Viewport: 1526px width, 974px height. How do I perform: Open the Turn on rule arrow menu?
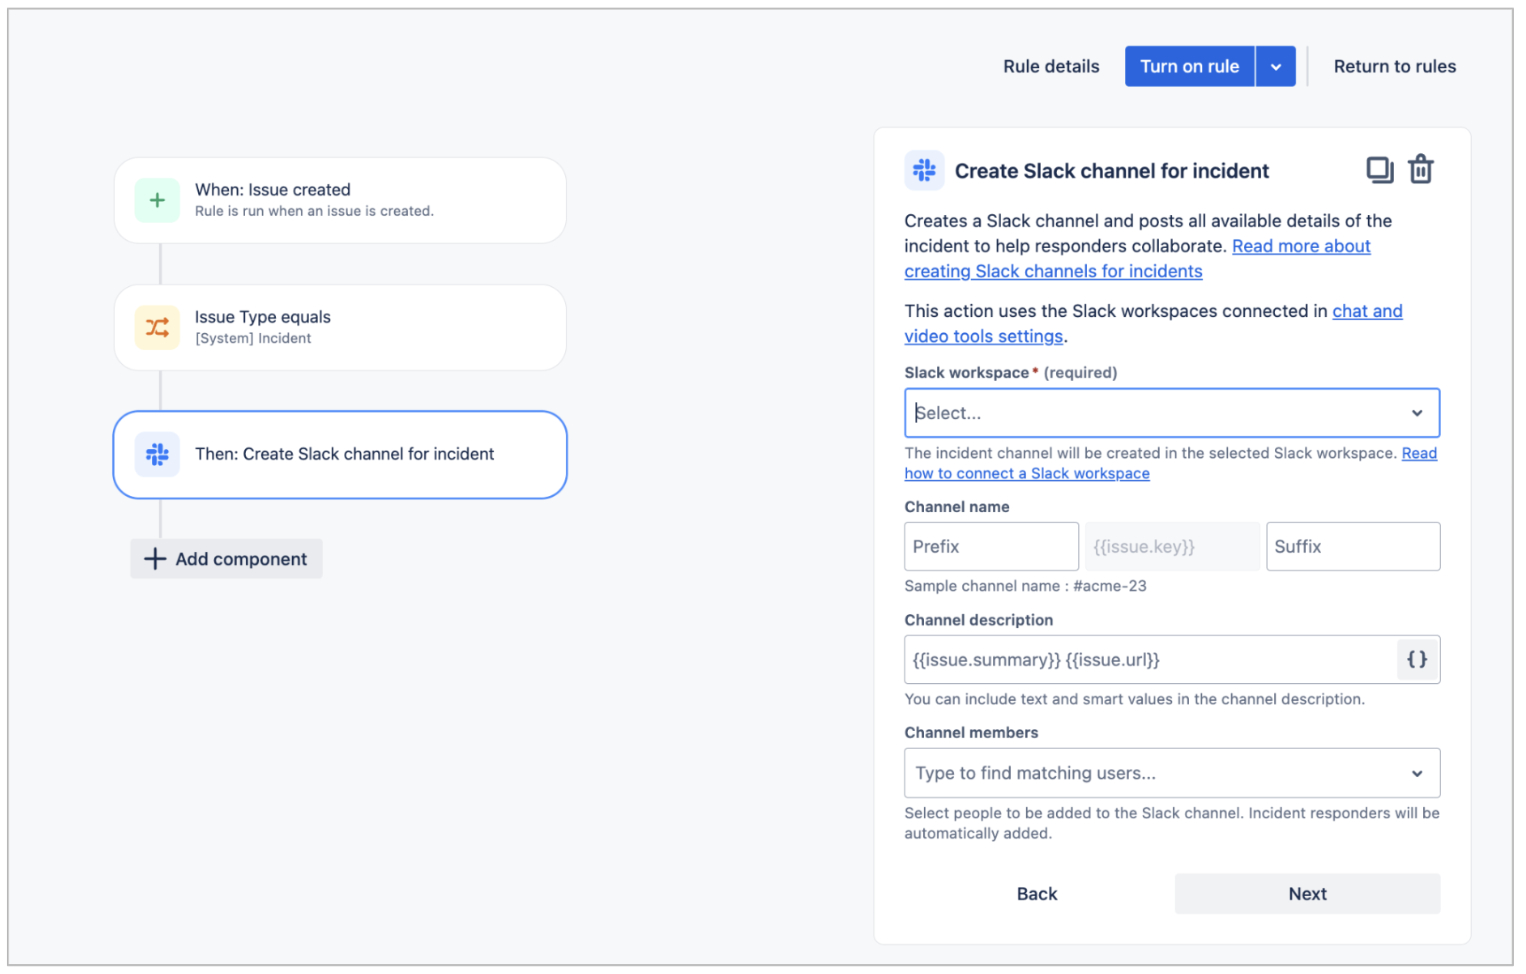point(1276,66)
